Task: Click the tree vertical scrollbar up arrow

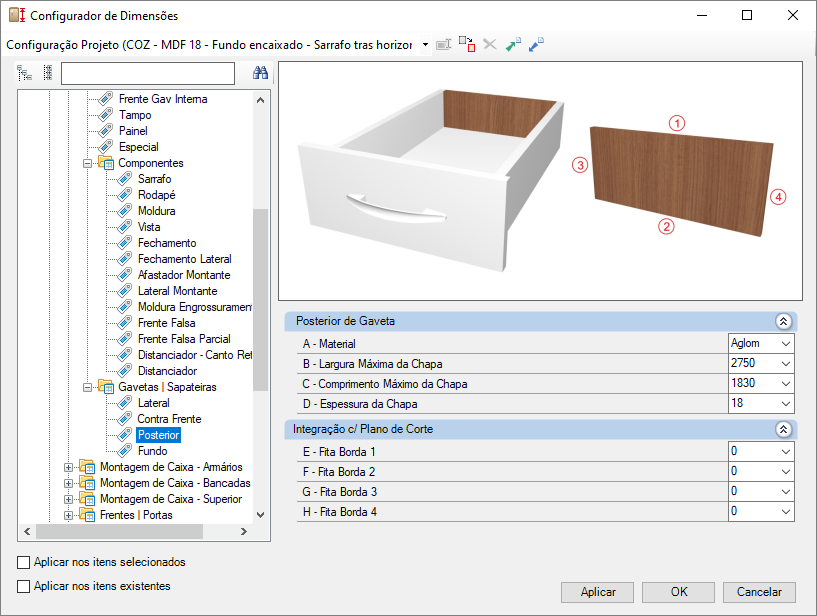Action: pos(261,100)
